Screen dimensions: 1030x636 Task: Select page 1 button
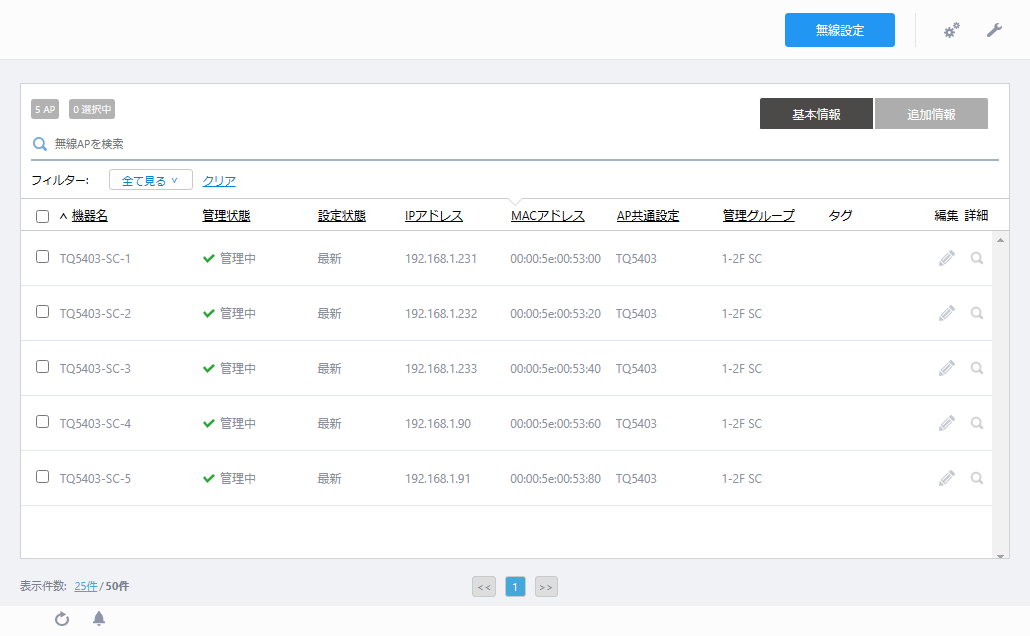coord(515,587)
